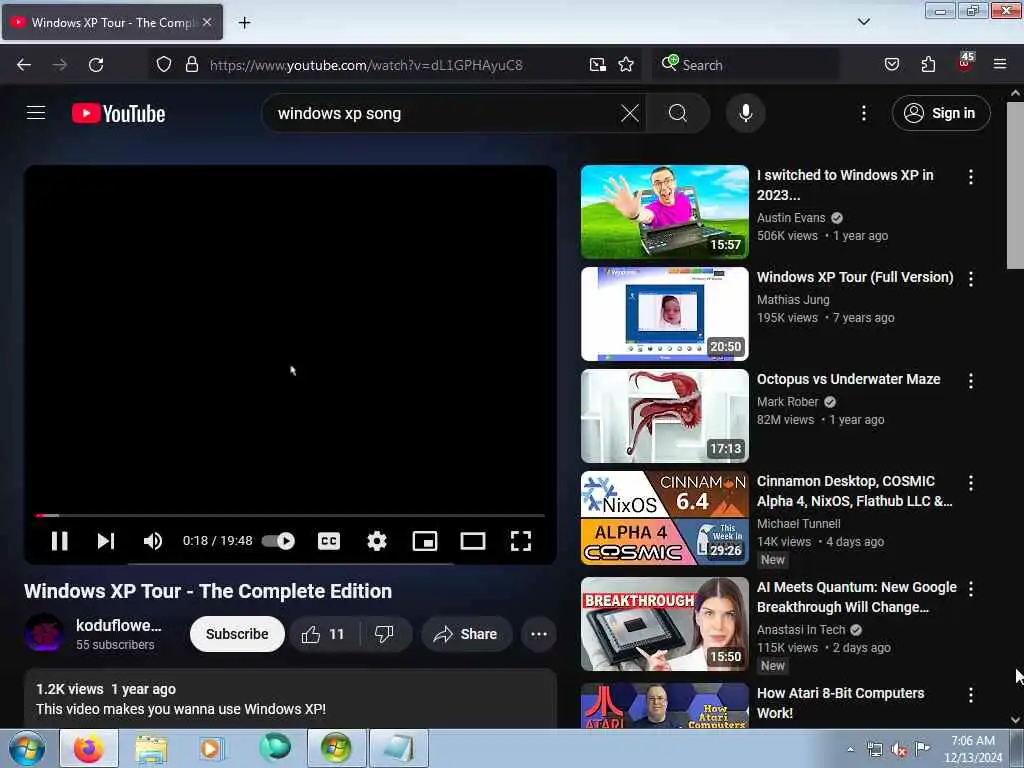Click Anastasi In Tech channel name

(801, 630)
